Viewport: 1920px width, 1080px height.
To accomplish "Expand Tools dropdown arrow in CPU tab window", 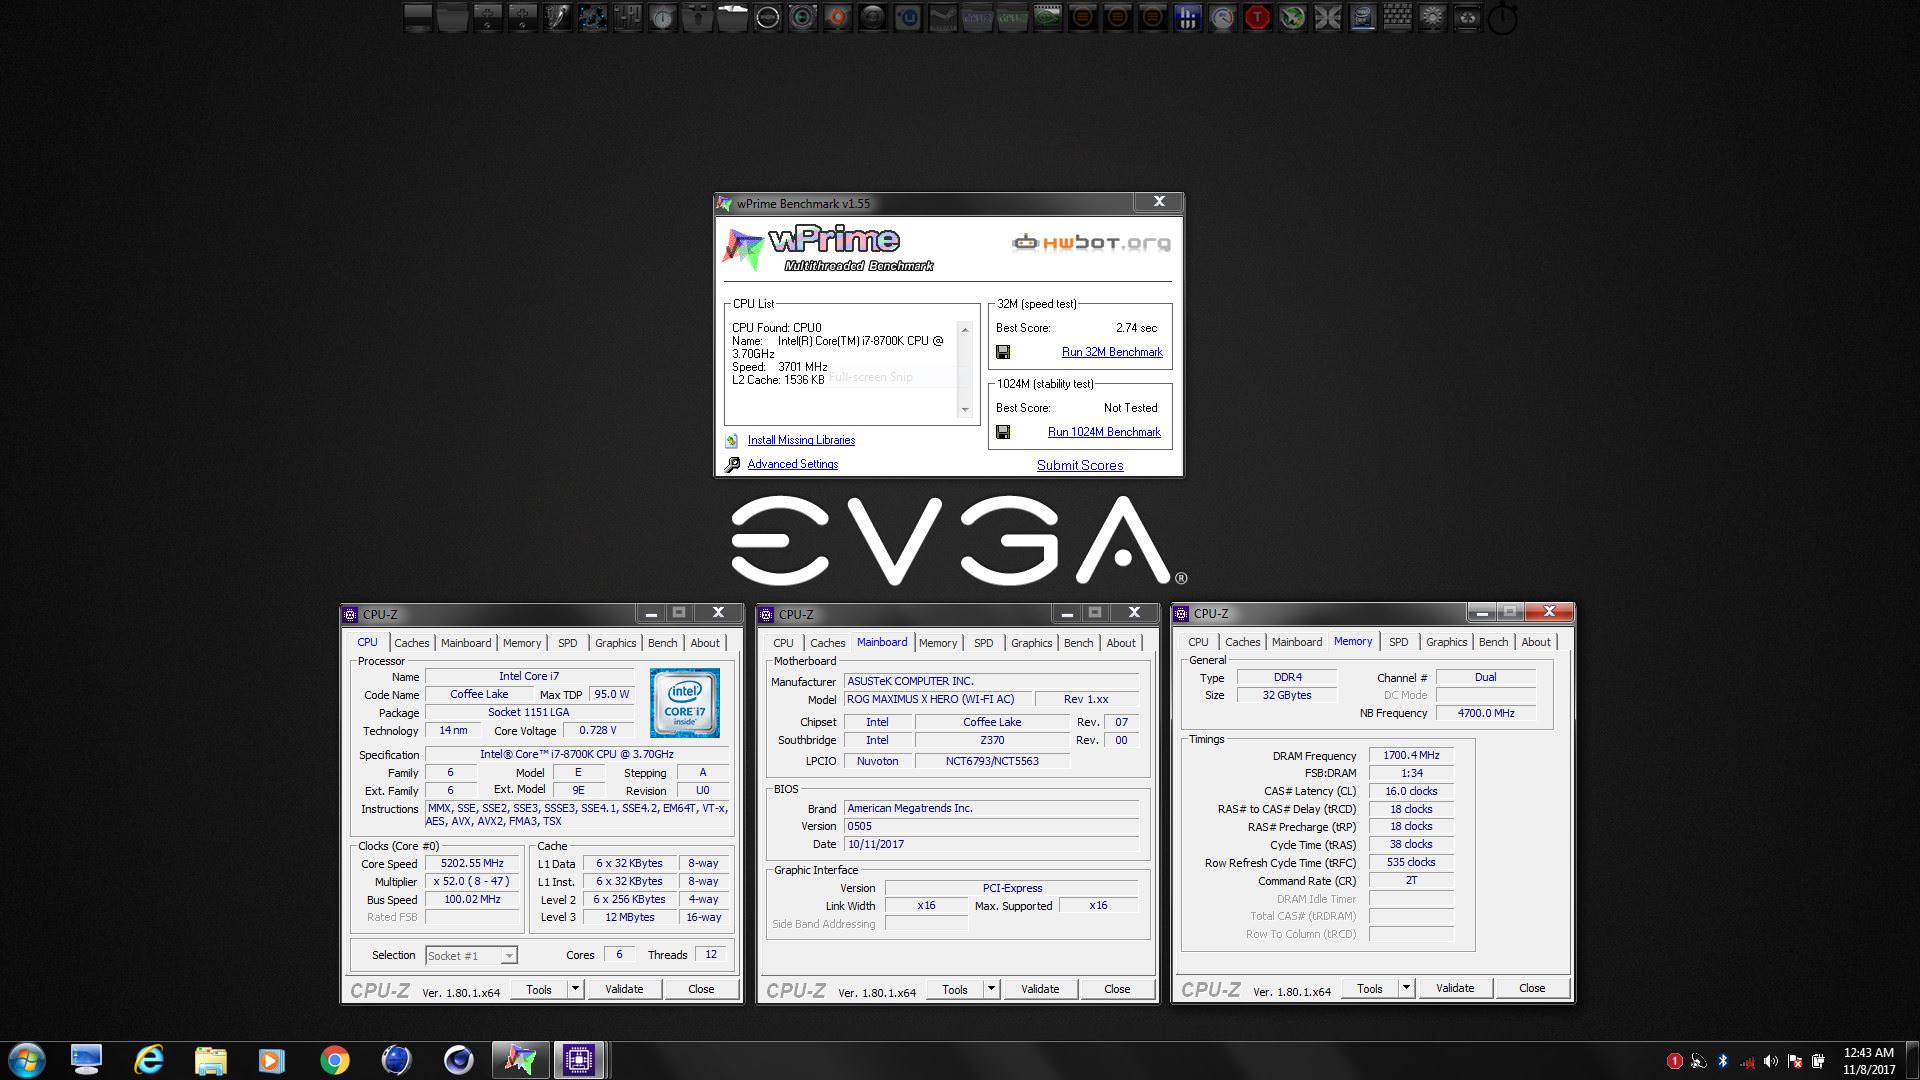I will (575, 989).
